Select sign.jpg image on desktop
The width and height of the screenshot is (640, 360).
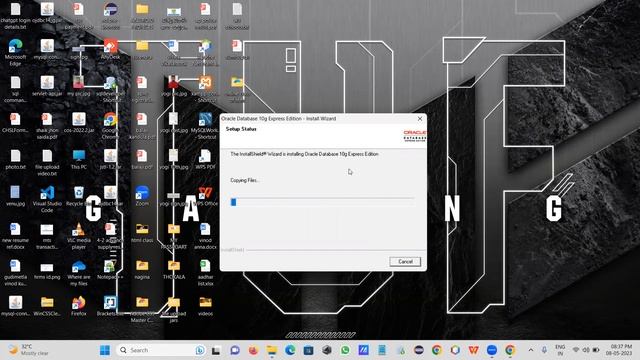pyautogui.click(x=79, y=50)
